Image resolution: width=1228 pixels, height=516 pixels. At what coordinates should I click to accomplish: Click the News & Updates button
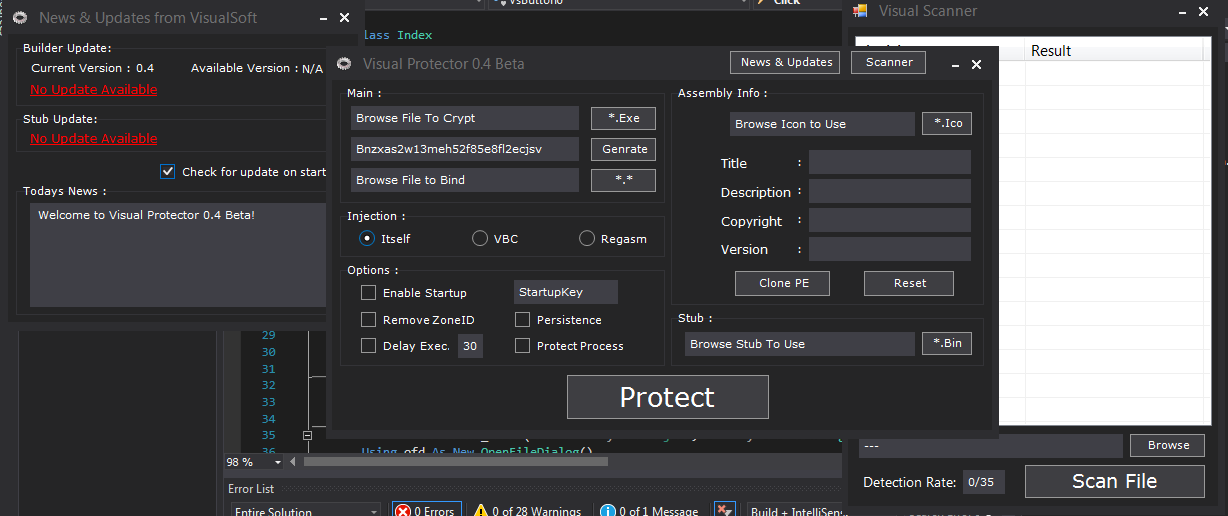(x=786, y=62)
